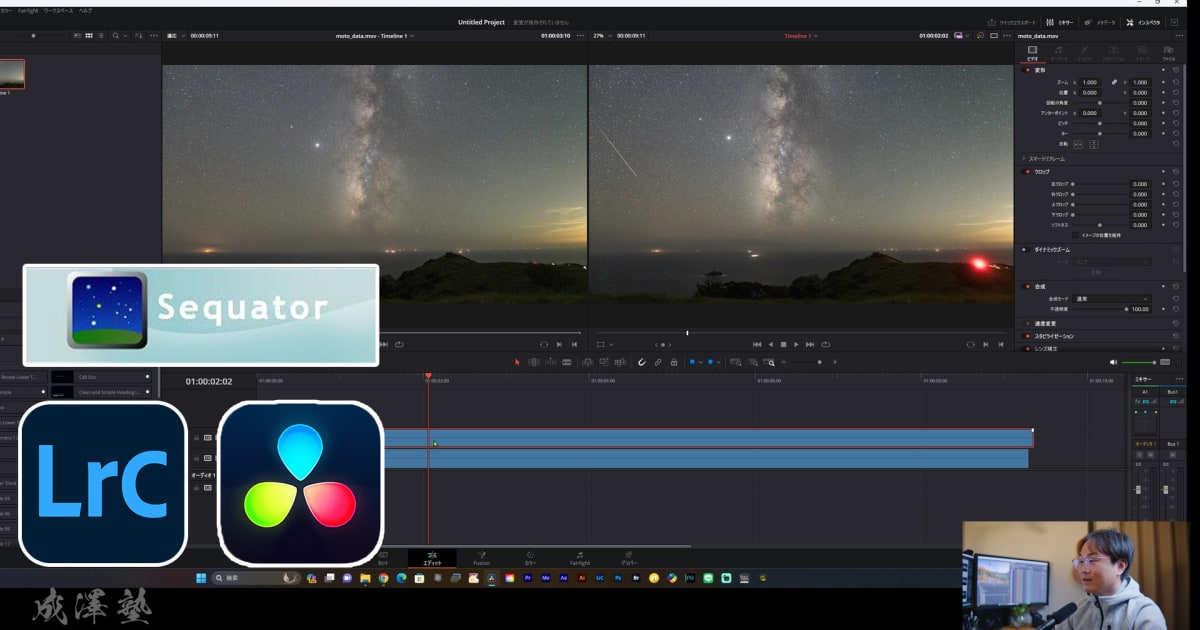Screen dimensions: 1200x630
Task: Click the Insert Clip icon
Action: 587,362
